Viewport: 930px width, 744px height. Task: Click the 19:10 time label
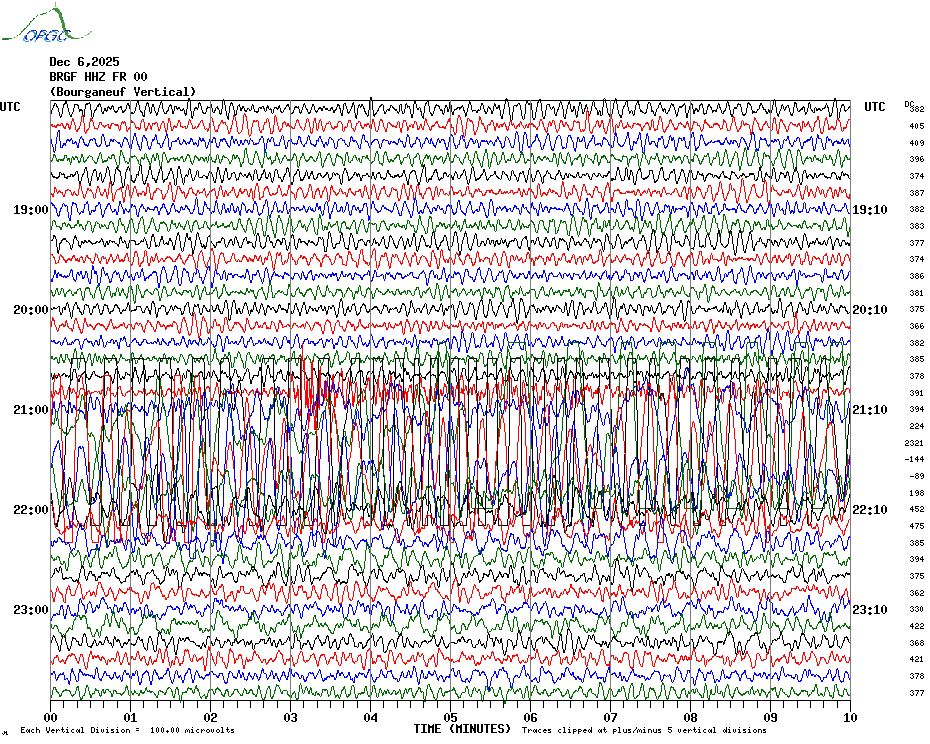point(870,210)
